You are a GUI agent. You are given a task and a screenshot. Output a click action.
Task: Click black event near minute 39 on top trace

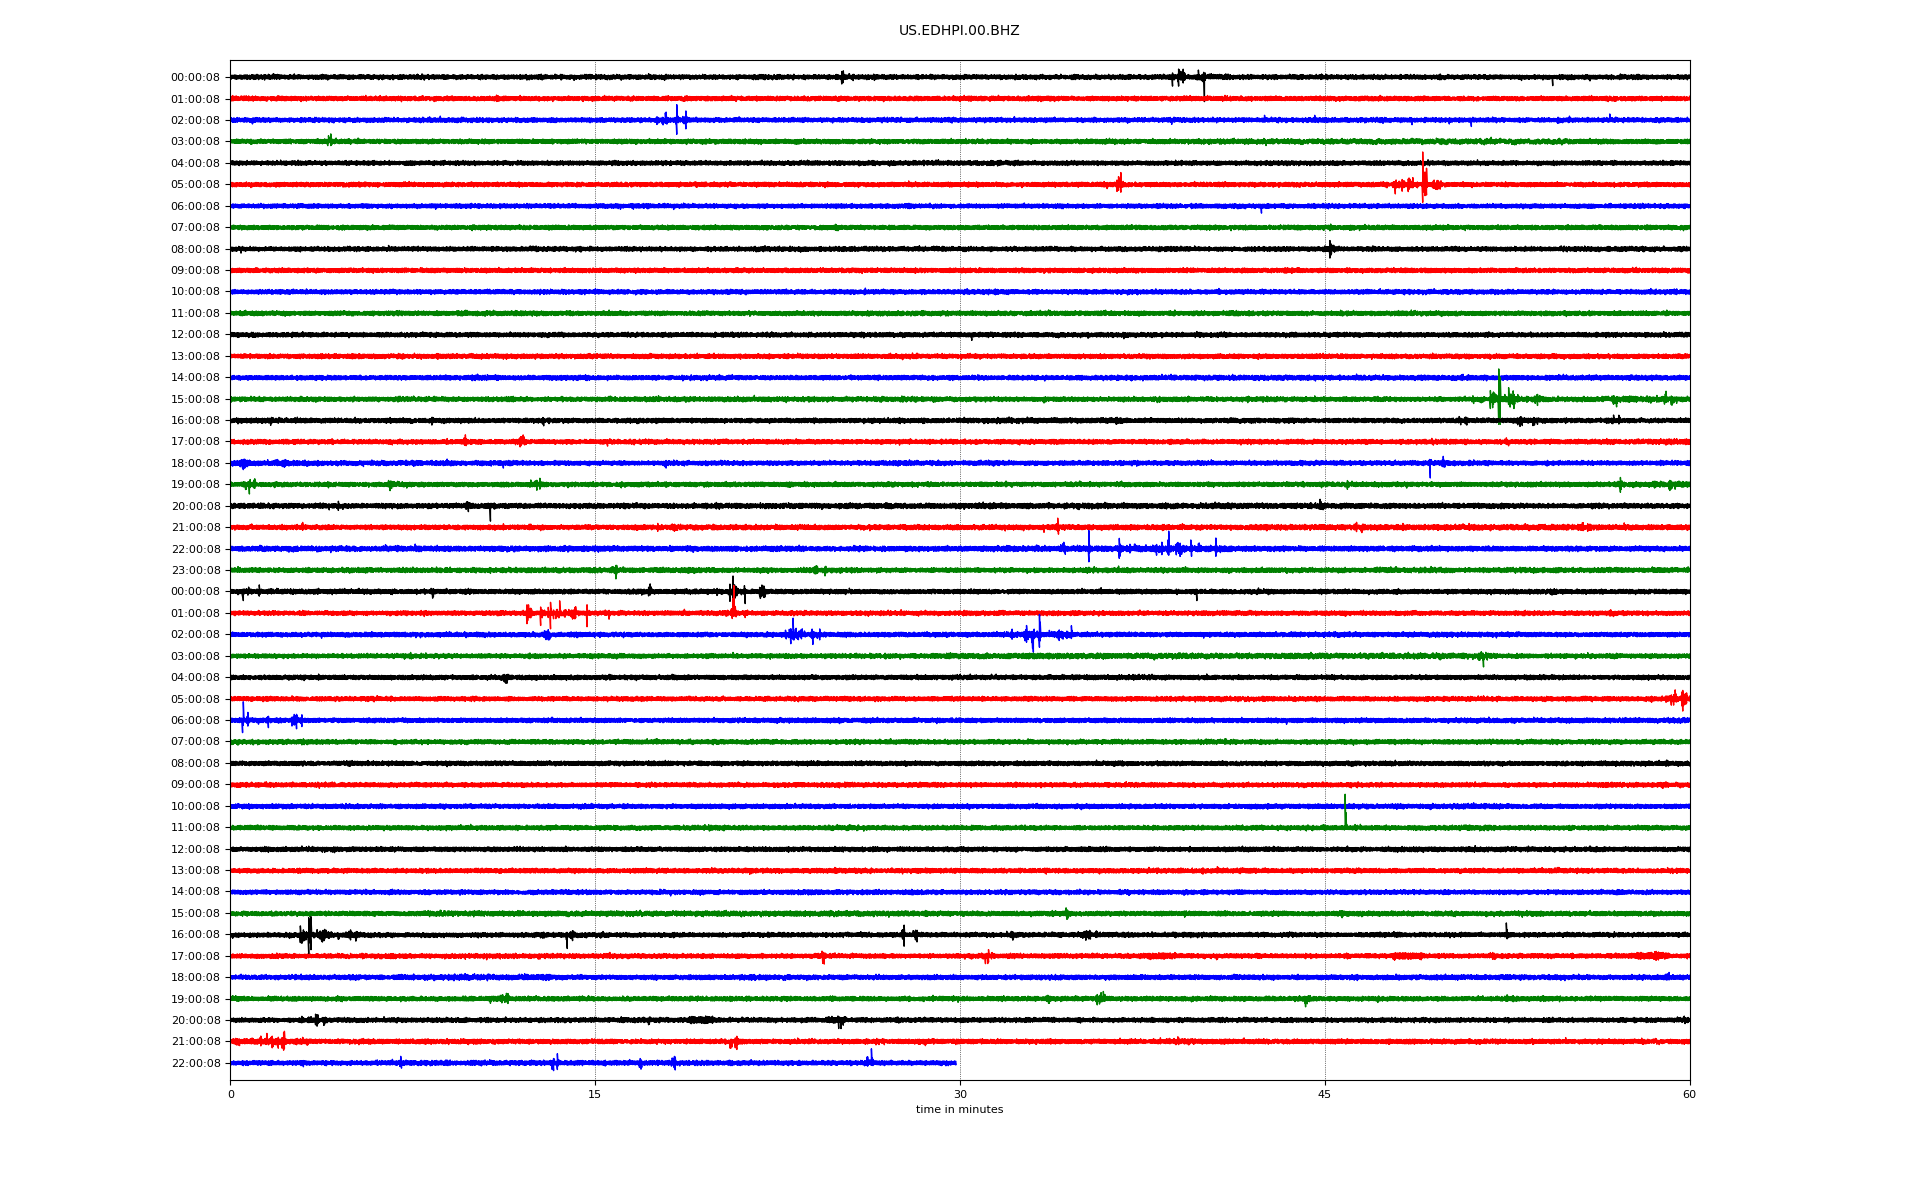(1181, 76)
